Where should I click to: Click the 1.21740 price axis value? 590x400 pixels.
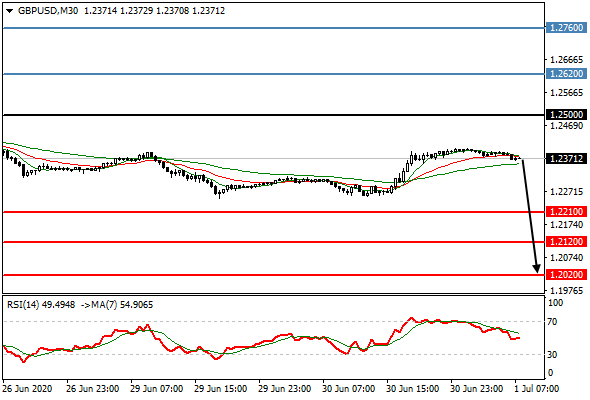pos(566,225)
